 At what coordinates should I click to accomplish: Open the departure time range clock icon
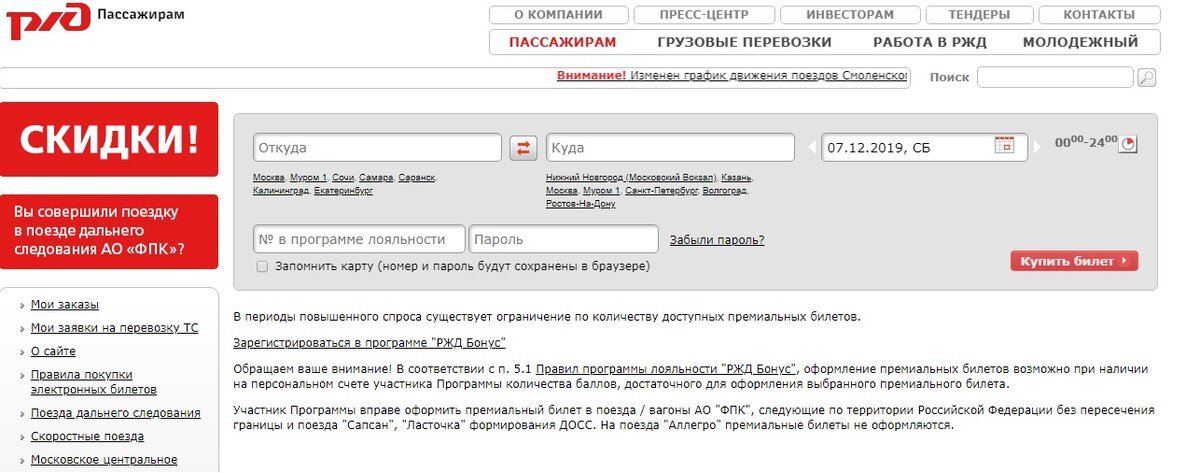click(1129, 144)
